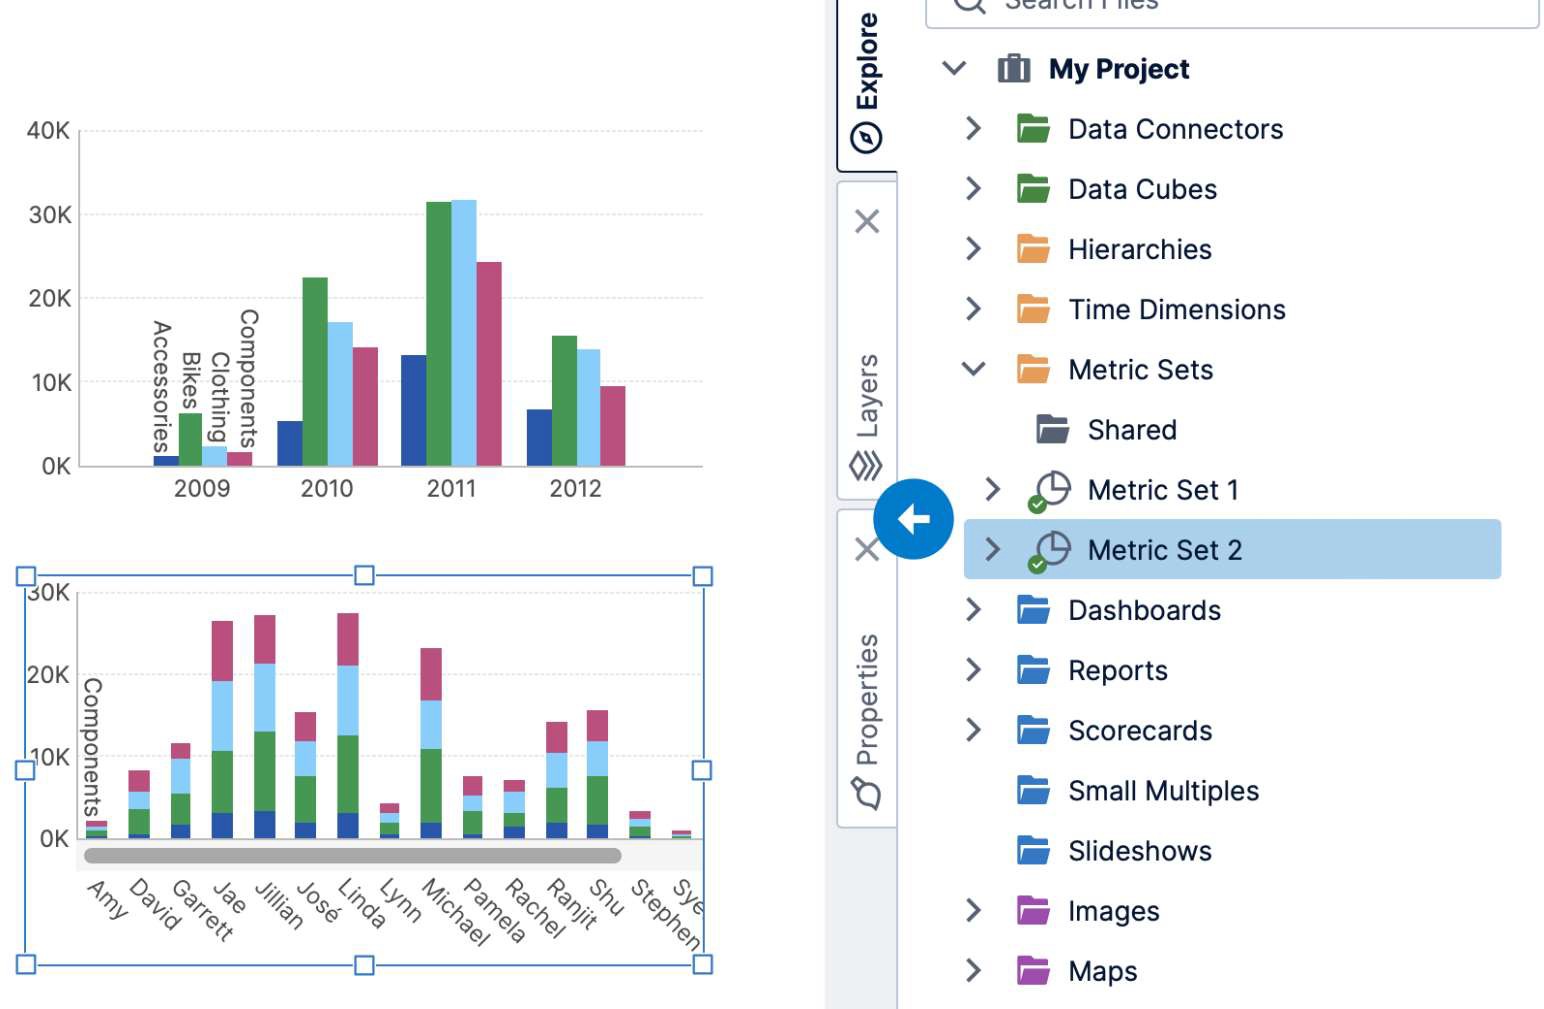Collapse the panel using the blue arrow button
The height and width of the screenshot is (1009, 1544).
pos(913,518)
